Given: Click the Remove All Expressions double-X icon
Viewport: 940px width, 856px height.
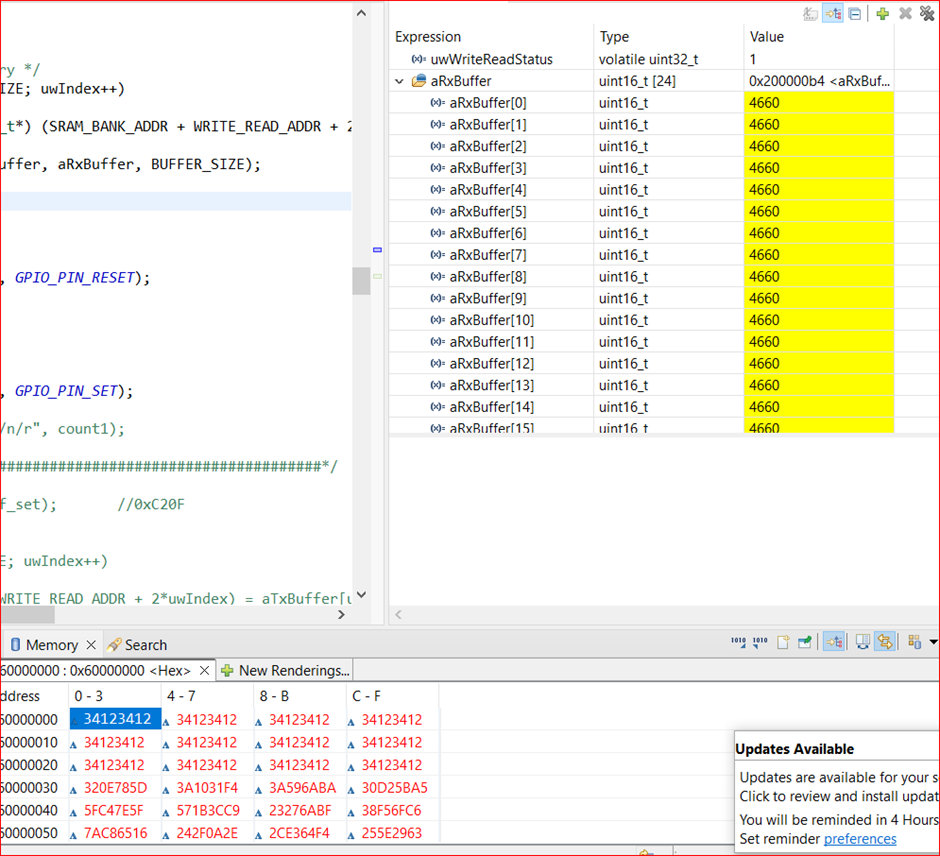Looking at the screenshot, I should coord(927,13).
